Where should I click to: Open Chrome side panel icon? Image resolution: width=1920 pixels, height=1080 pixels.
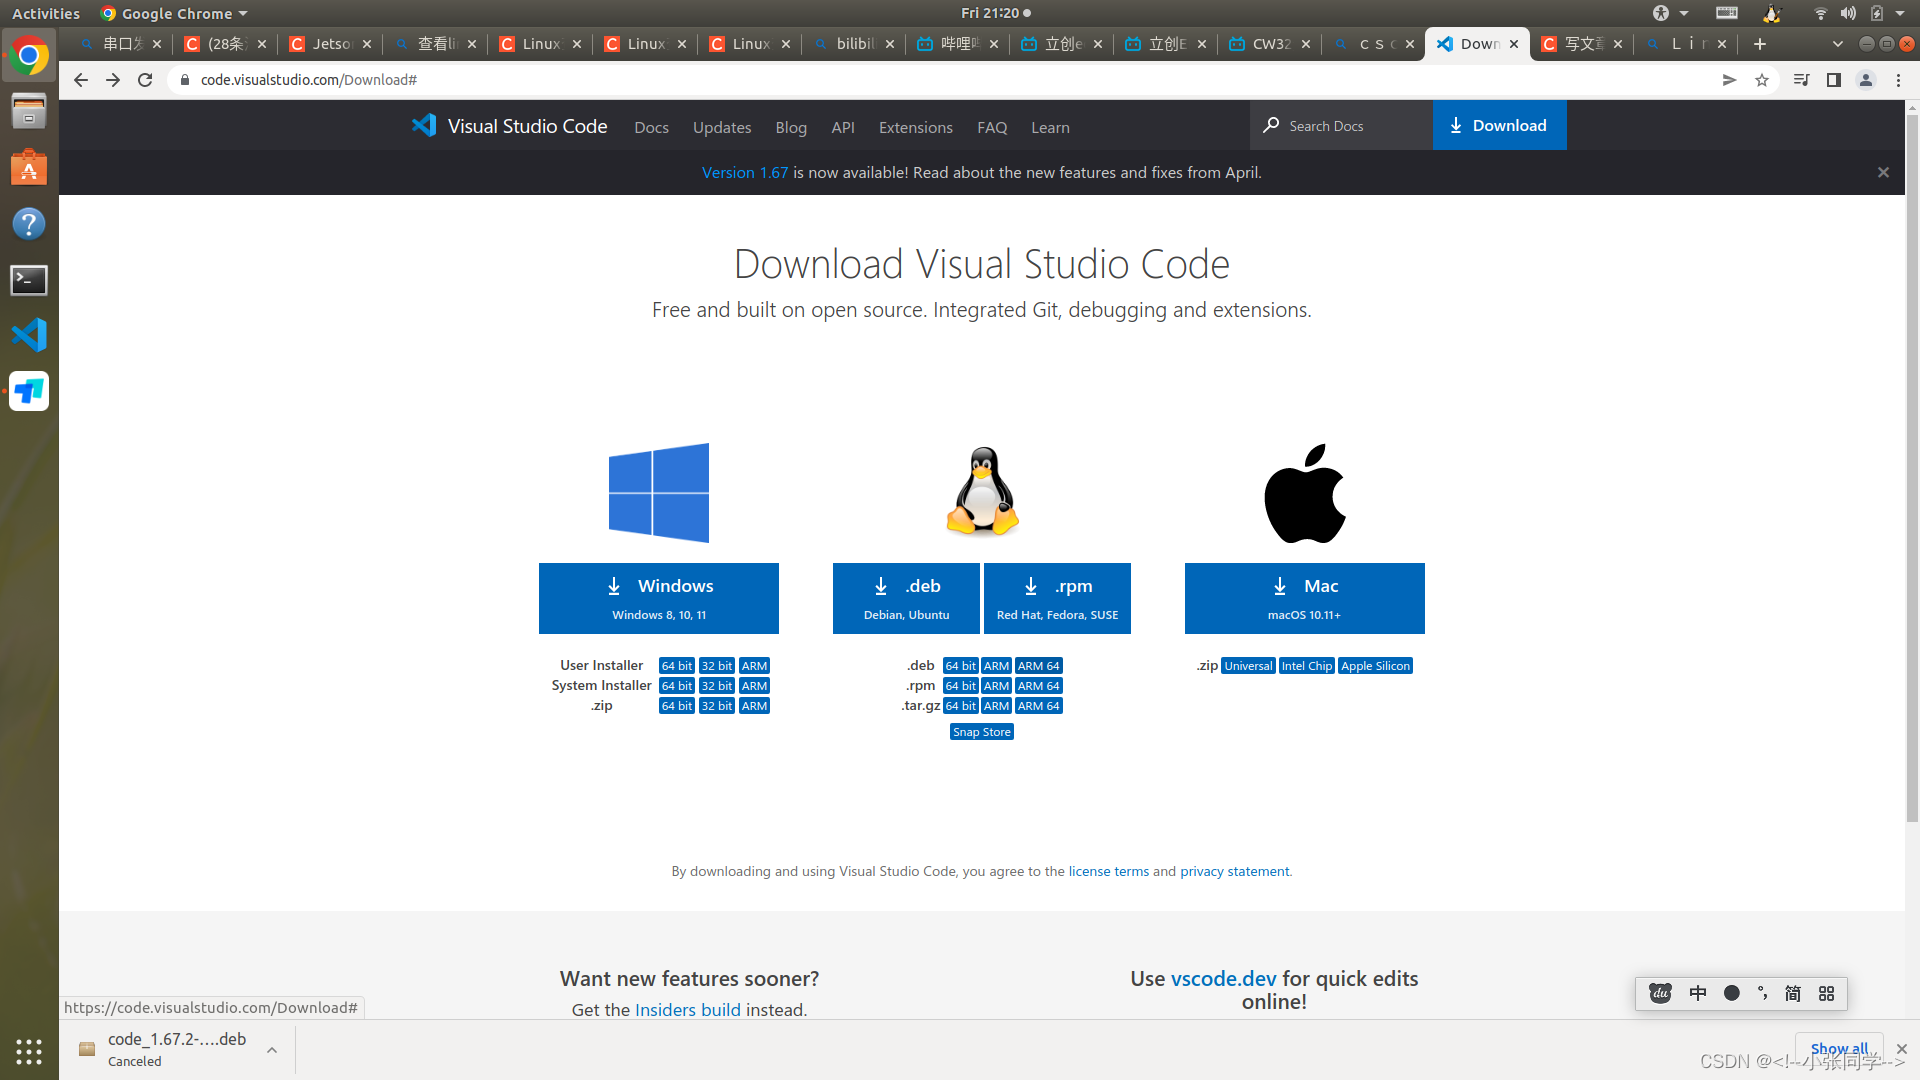coord(1833,80)
